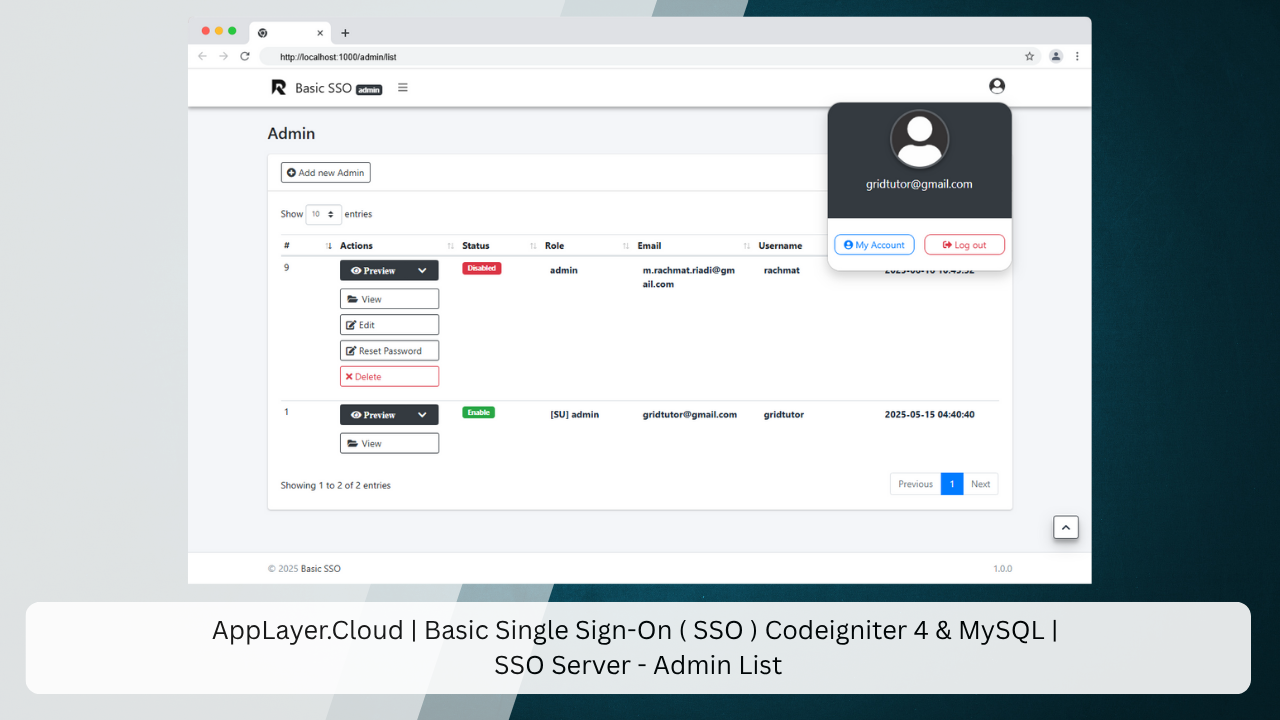The height and width of the screenshot is (720, 1280).
Task: Click Add new Admin button
Action: pyautogui.click(x=326, y=173)
